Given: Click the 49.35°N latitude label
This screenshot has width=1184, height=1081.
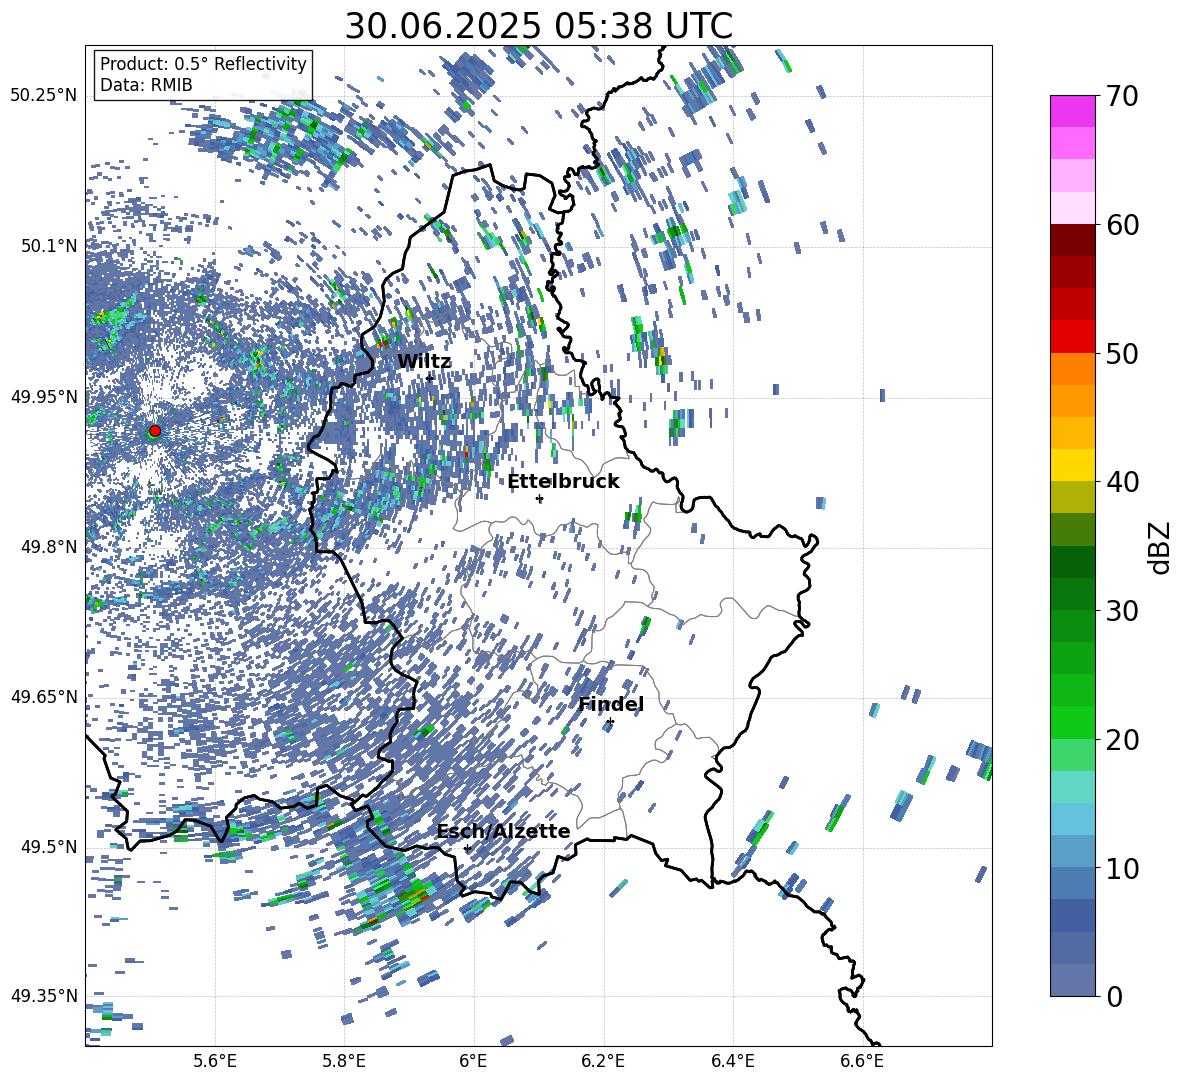Looking at the screenshot, I should coord(44,996).
